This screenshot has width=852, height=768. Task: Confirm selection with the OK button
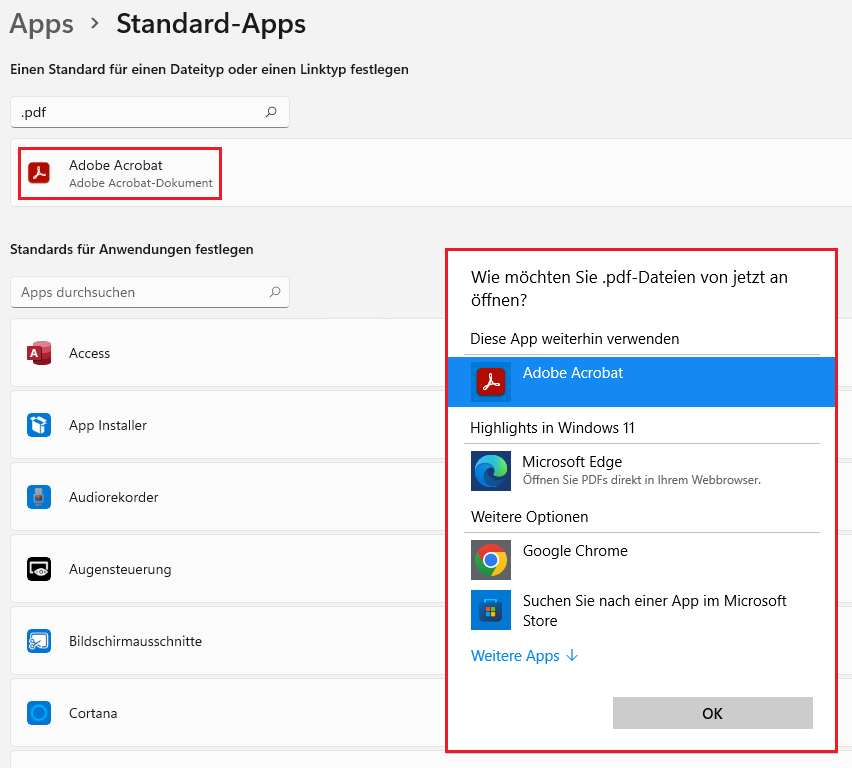click(712, 713)
